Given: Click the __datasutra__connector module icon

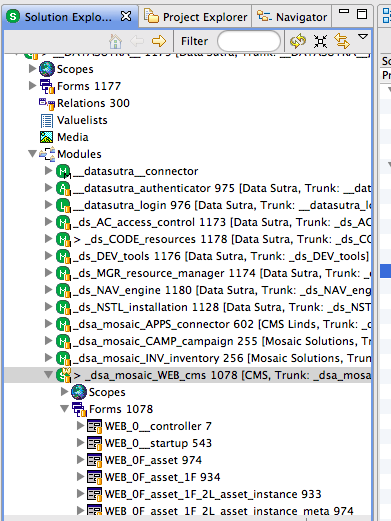Looking at the screenshot, I should [63, 171].
